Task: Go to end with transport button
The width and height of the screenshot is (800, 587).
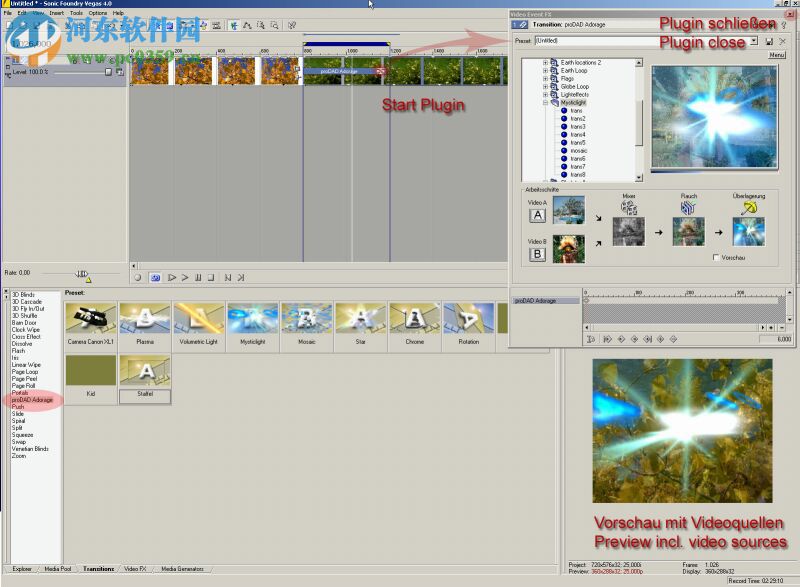Action: coord(241,277)
